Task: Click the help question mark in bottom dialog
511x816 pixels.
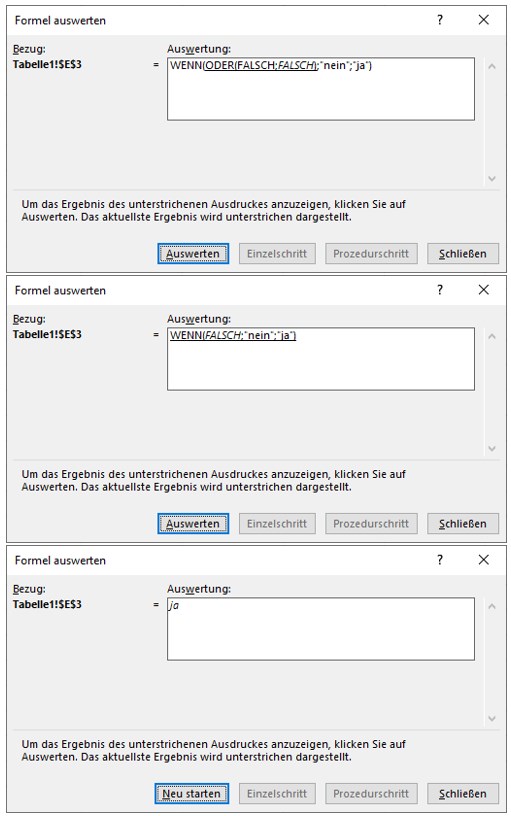Action: 440,560
